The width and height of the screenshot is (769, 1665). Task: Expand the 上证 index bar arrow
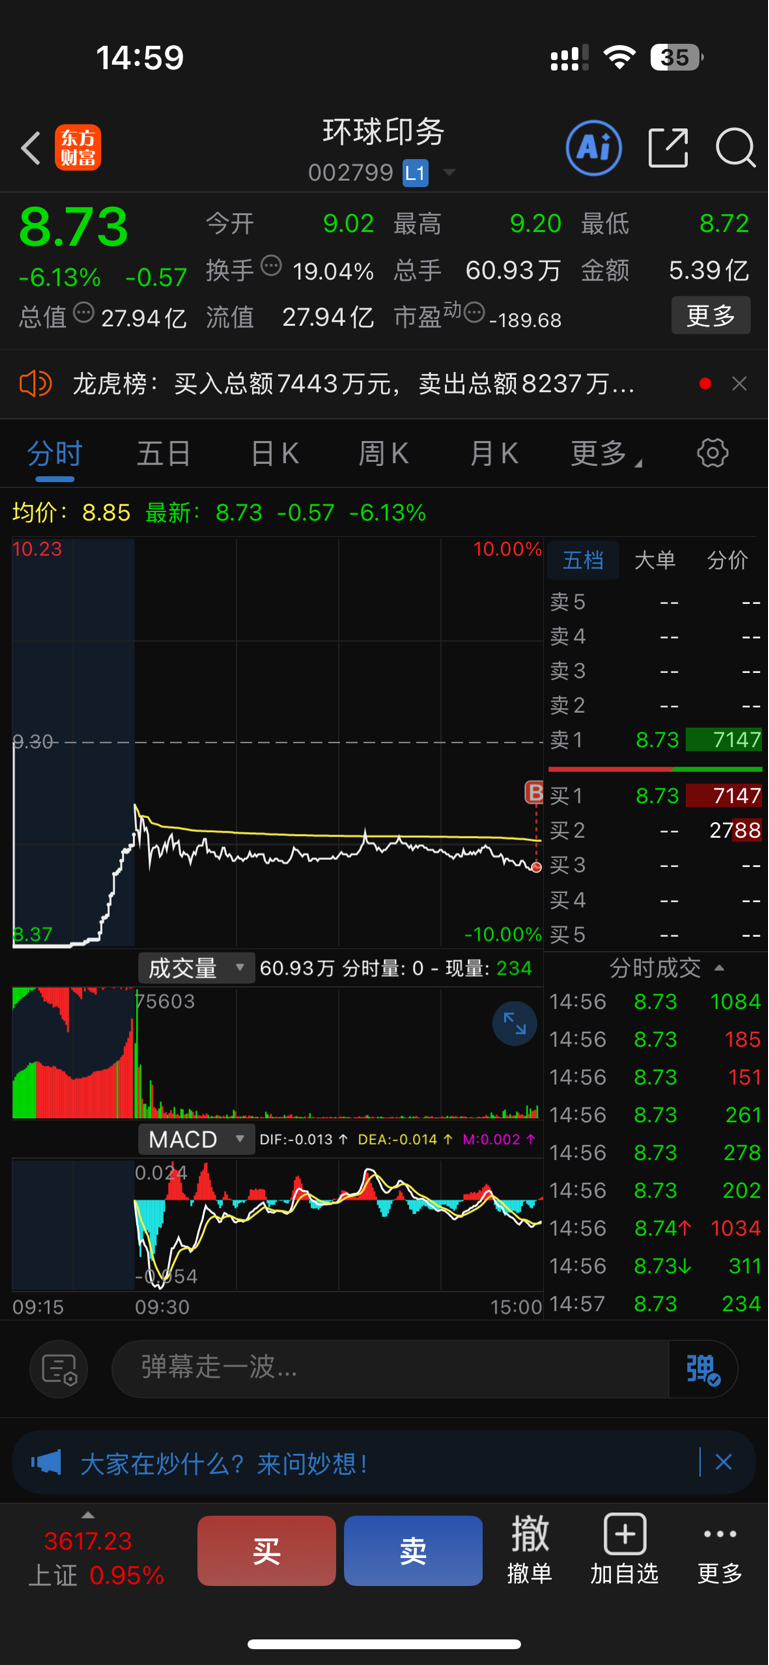pos(88,1515)
